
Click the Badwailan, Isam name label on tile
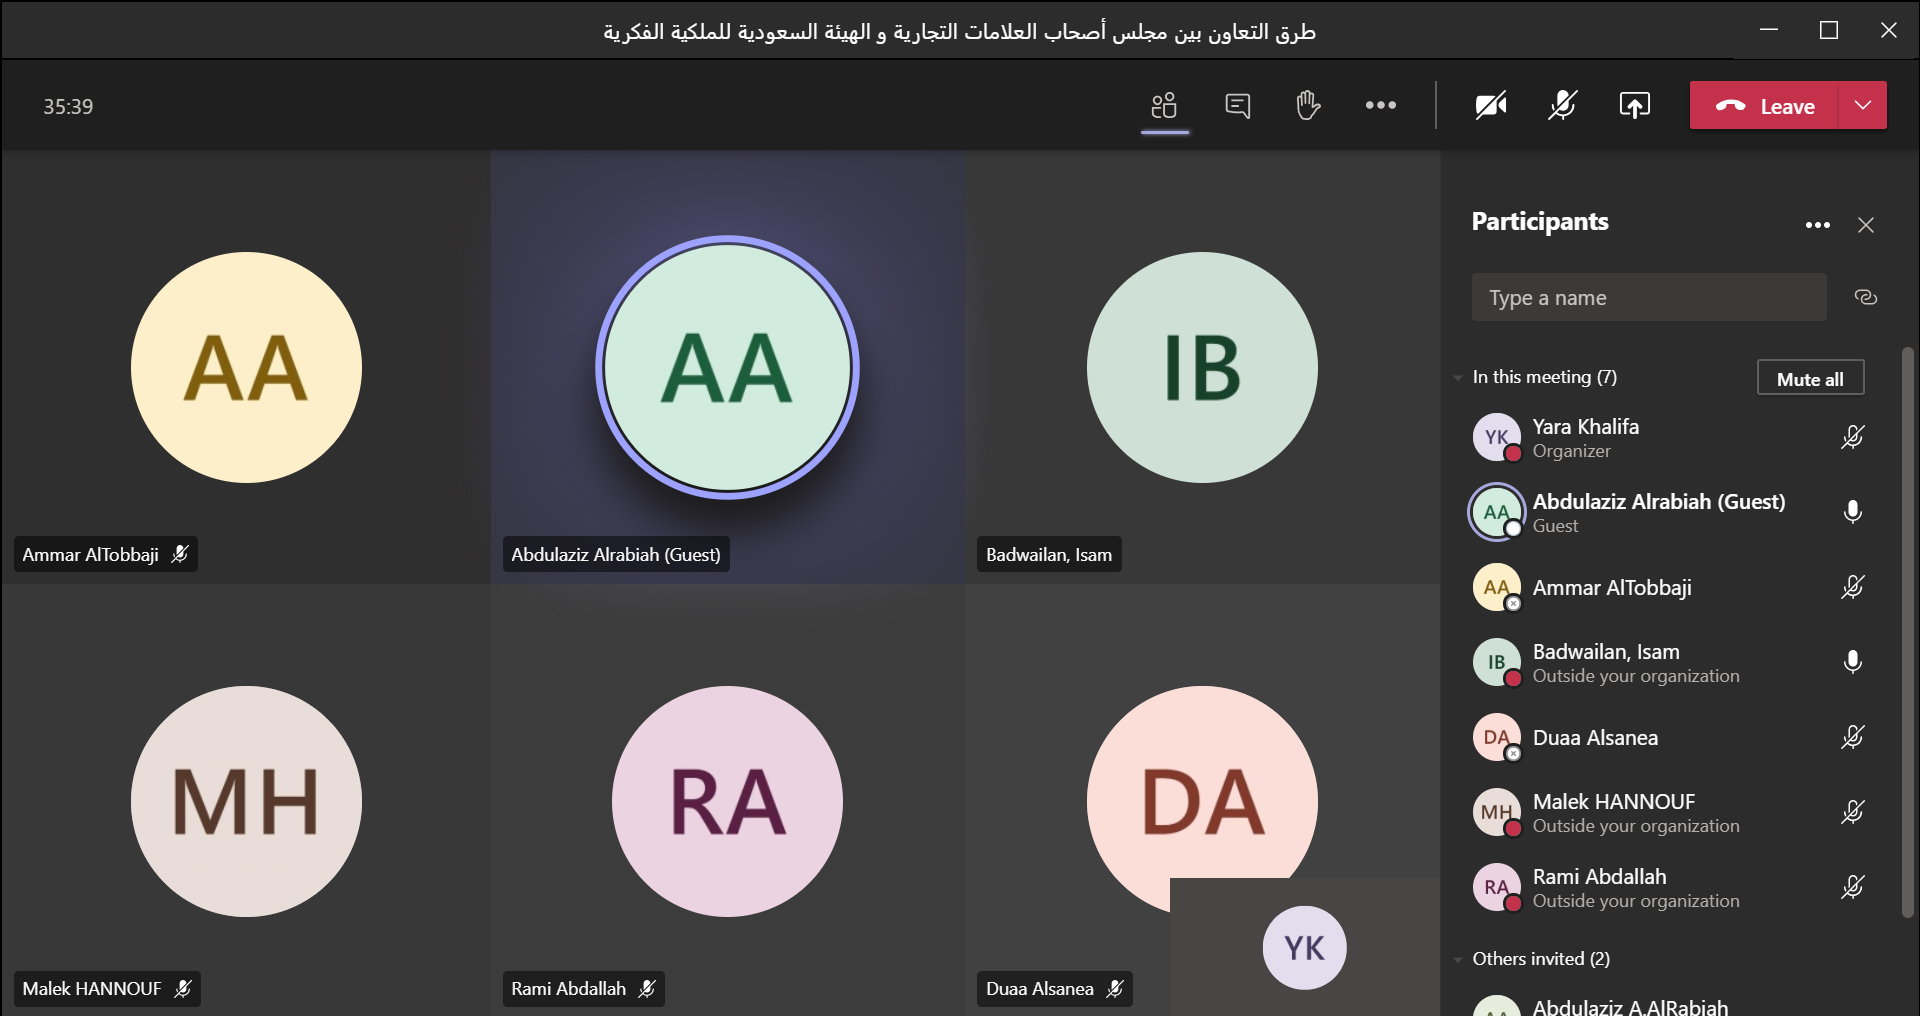pyautogui.click(x=1048, y=554)
